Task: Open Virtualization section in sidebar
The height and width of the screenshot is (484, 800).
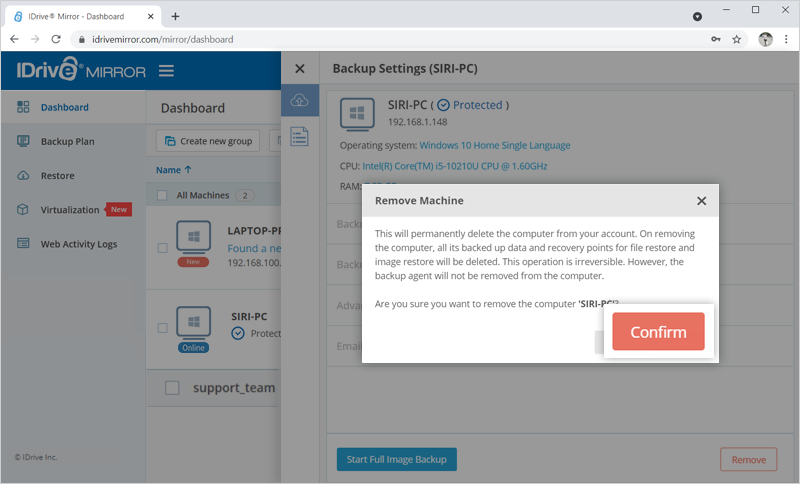Action: [x=70, y=210]
